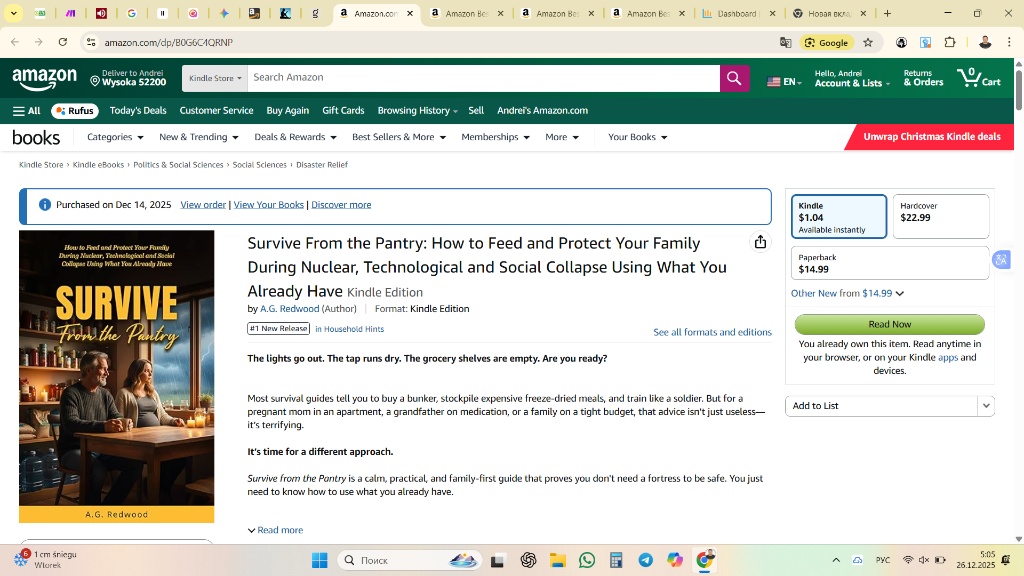Expand the Kindle Store search category dropdown
Image resolution: width=1024 pixels, height=576 pixels.
215,78
